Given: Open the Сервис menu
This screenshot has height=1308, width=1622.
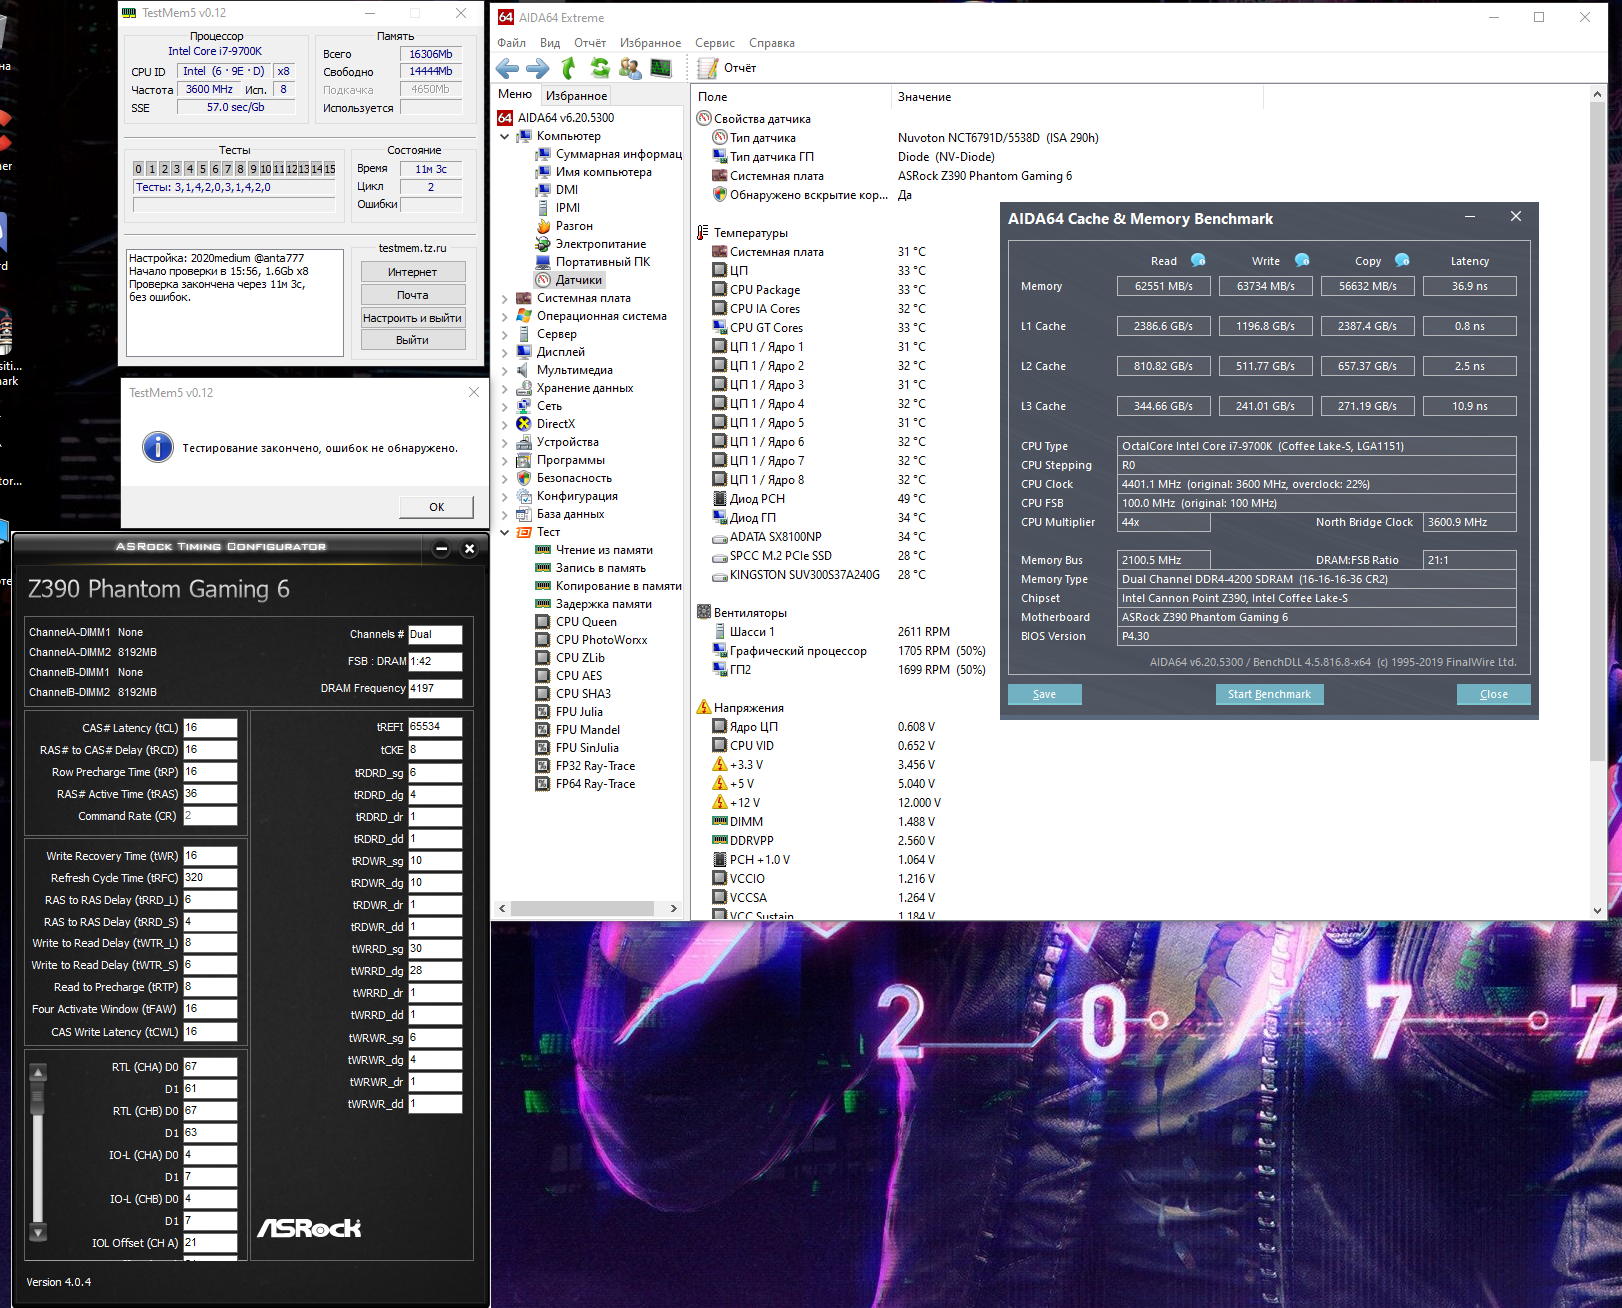Looking at the screenshot, I should (715, 43).
